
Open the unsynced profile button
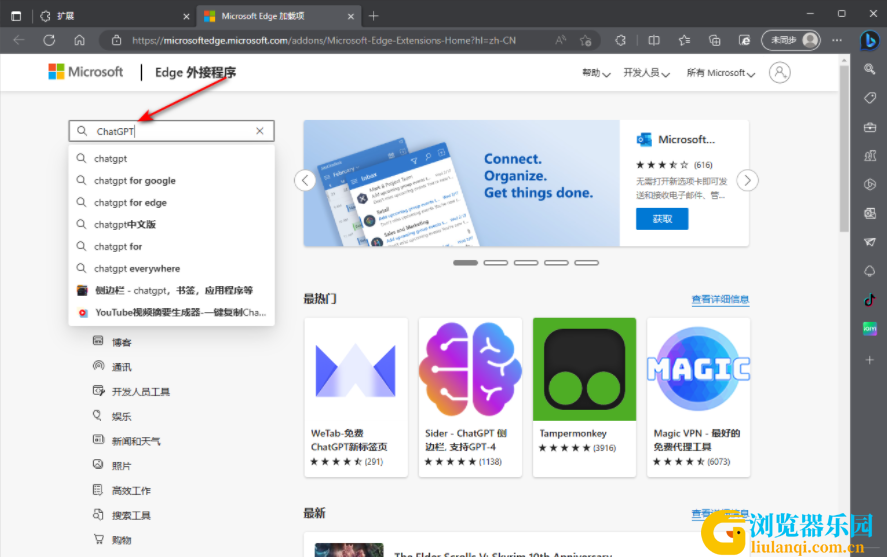(x=791, y=40)
